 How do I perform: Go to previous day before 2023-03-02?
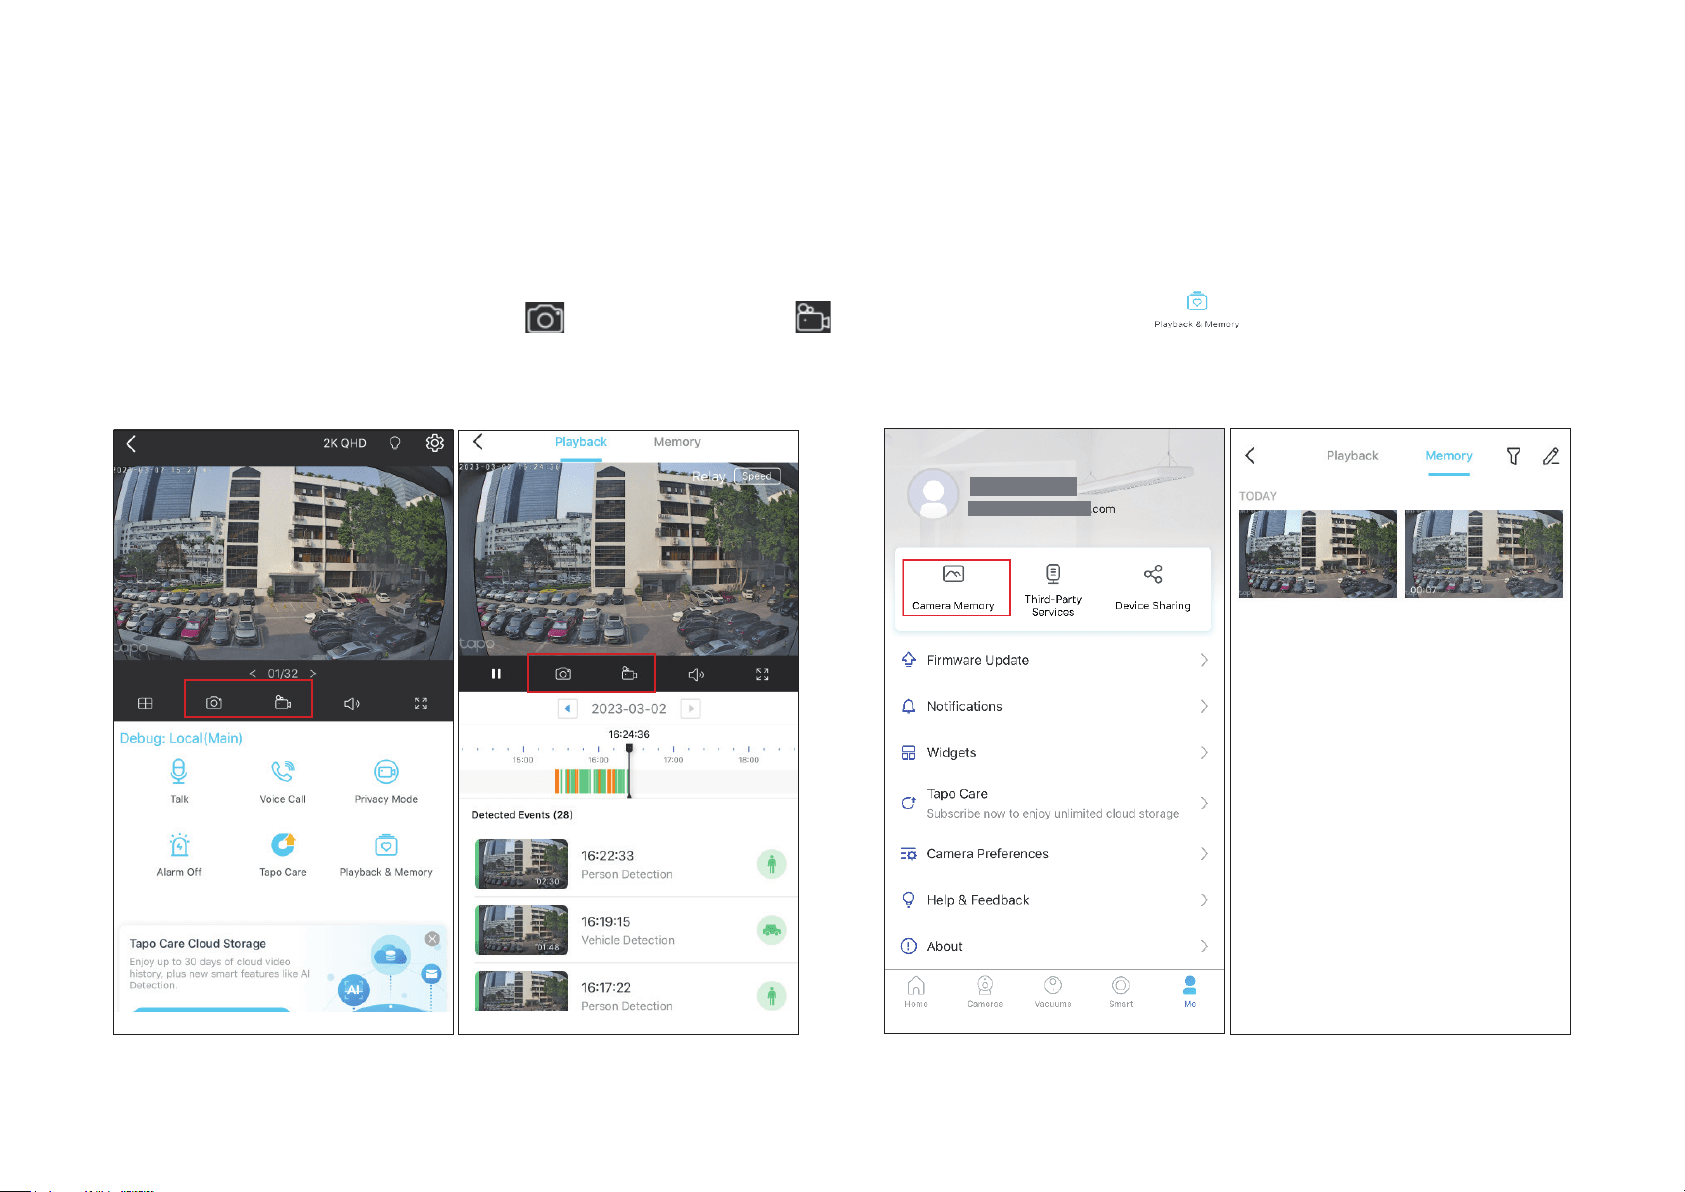568,708
